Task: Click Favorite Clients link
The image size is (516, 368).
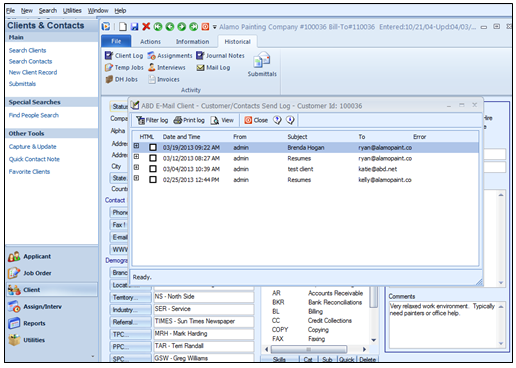Action: click(29, 172)
